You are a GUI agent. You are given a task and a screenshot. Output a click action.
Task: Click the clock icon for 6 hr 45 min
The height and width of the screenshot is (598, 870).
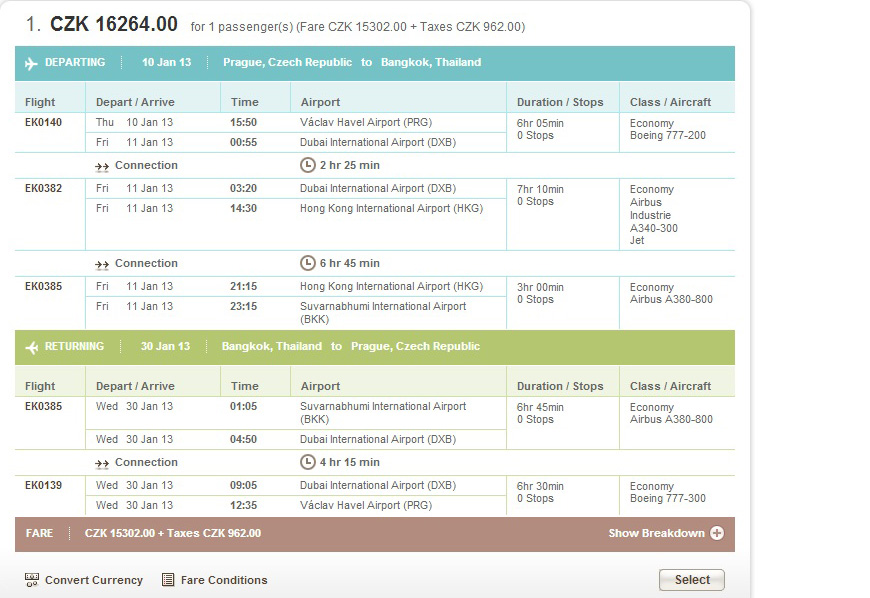pyautogui.click(x=307, y=263)
